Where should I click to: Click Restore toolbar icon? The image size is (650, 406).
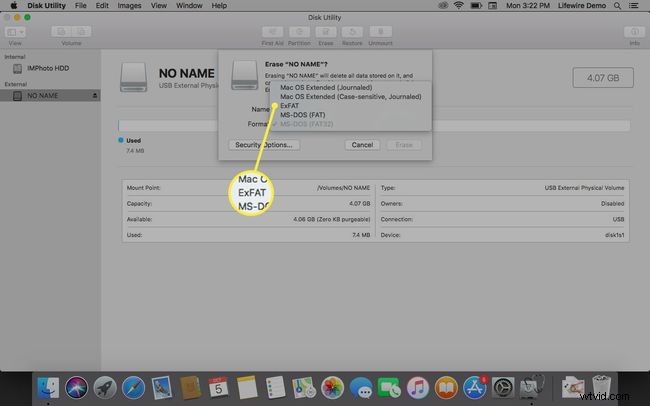click(x=352, y=32)
